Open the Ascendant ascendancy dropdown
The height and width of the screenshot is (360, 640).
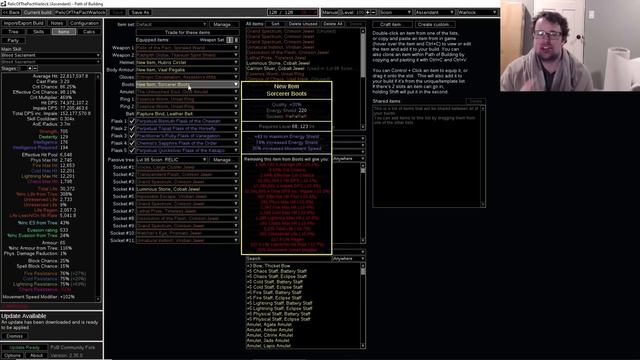[x=434, y=12]
